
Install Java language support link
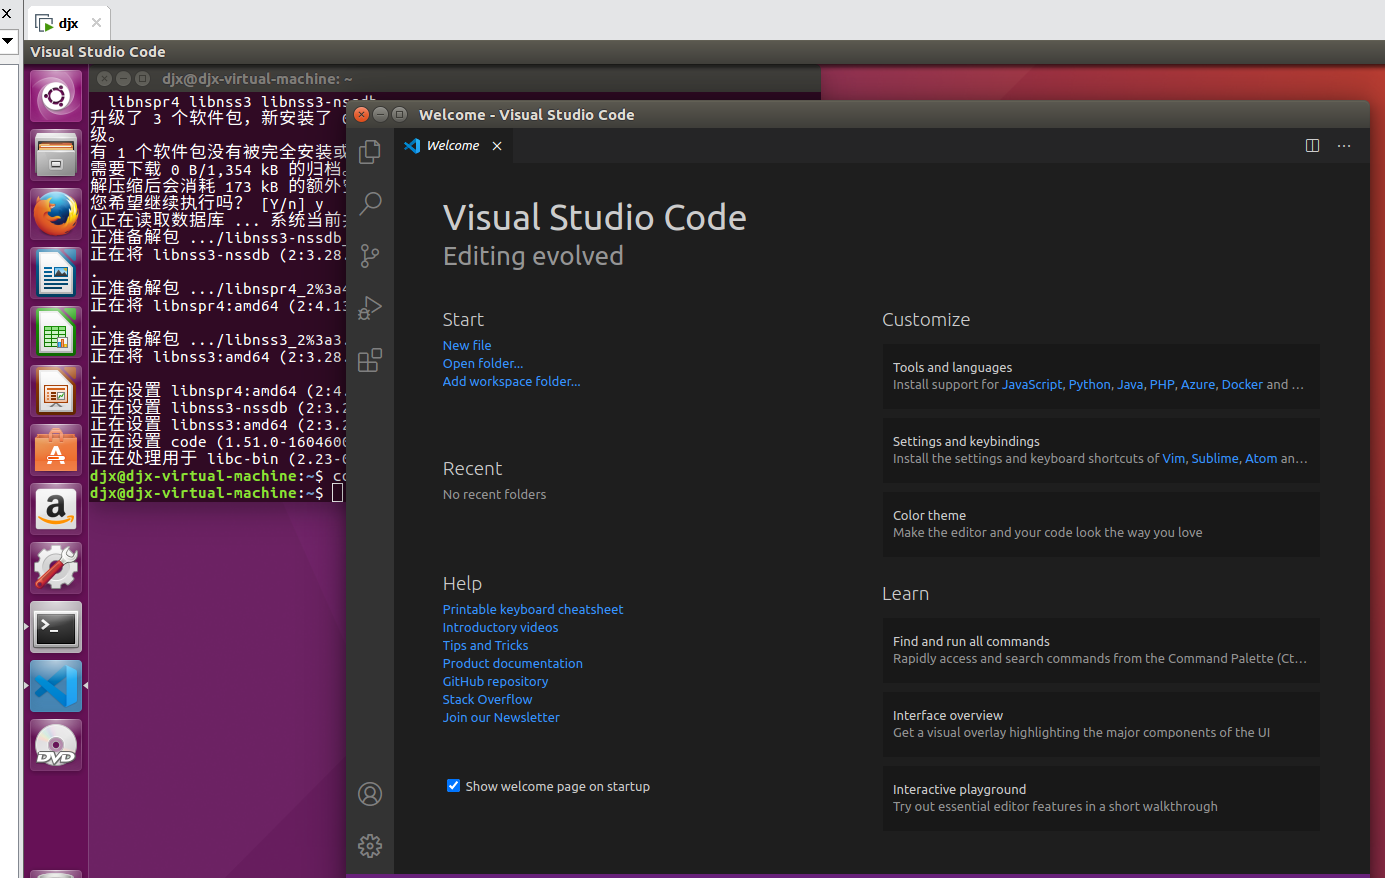(1130, 384)
